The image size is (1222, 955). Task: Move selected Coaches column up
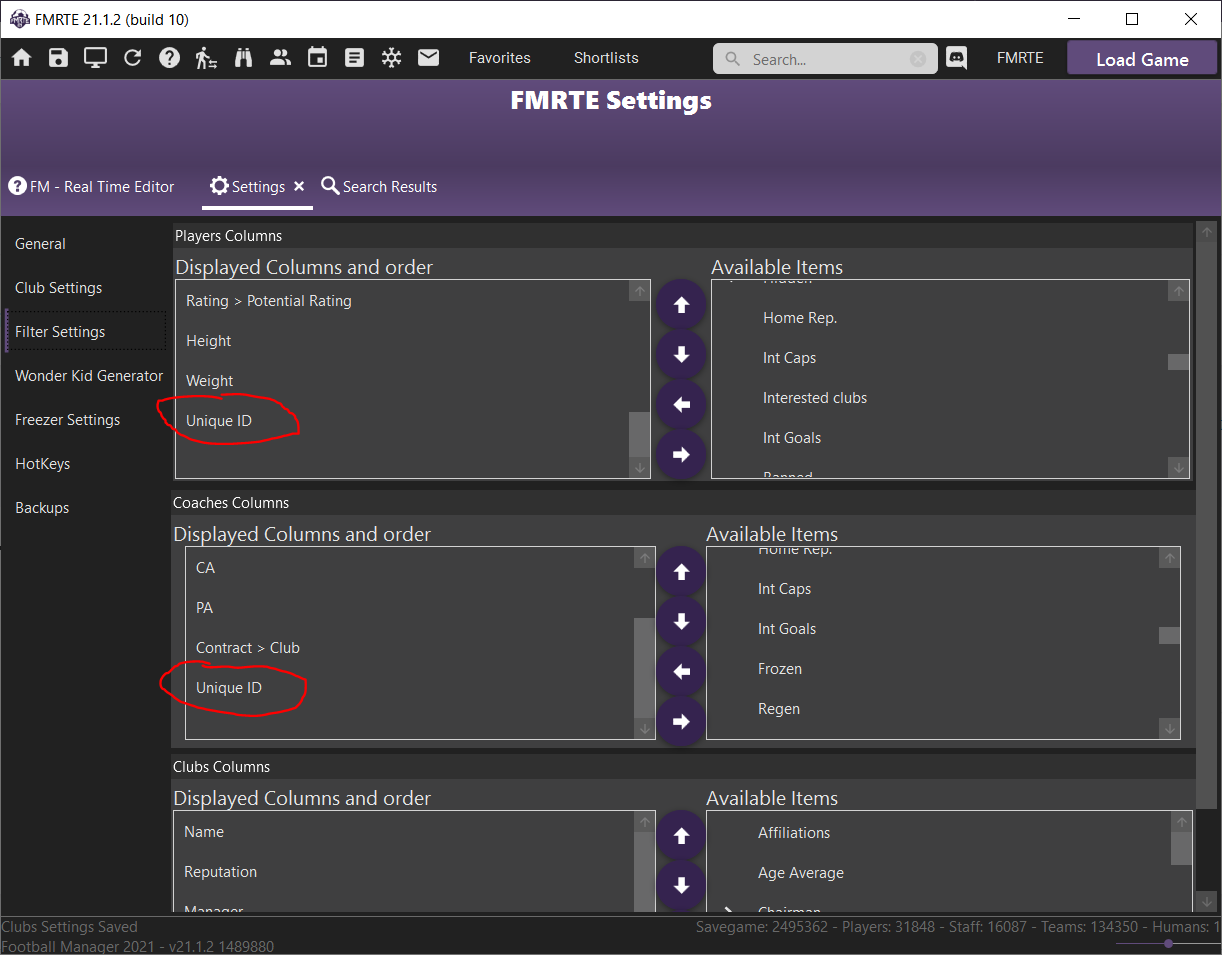coord(681,572)
